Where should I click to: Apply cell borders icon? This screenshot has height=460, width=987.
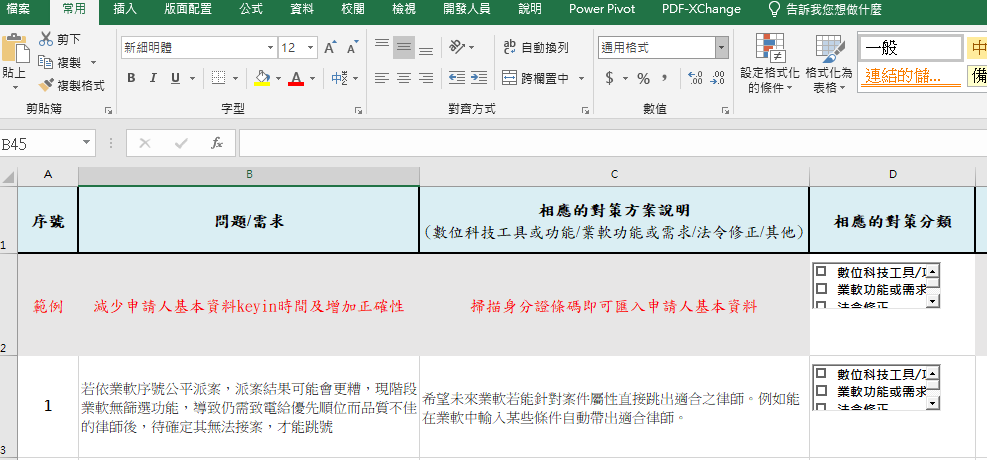(218, 78)
